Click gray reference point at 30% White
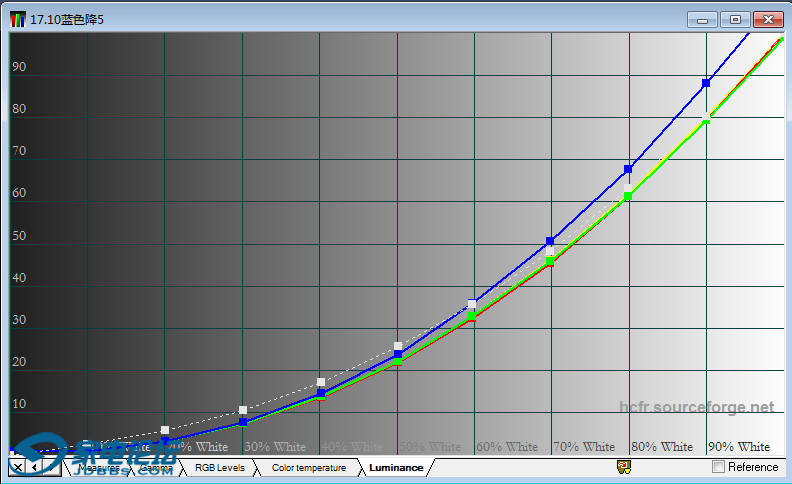 pyautogui.click(x=243, y=410)
